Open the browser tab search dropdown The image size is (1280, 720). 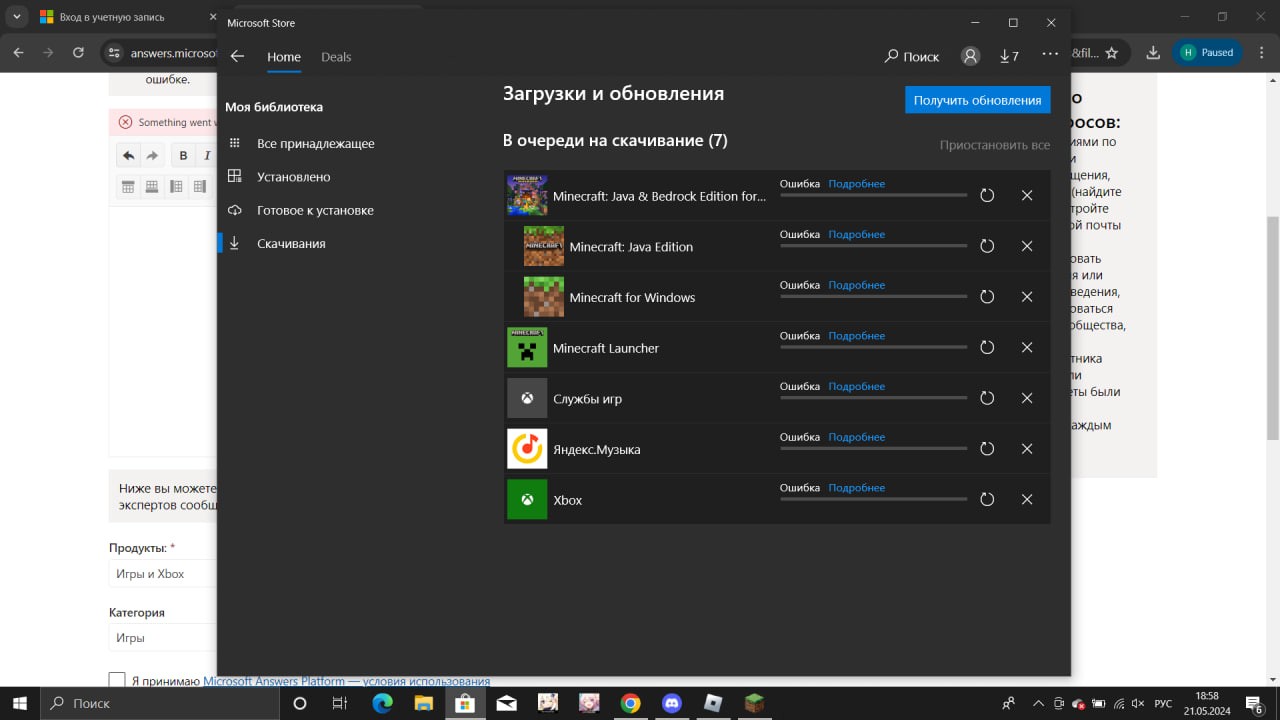17,17
